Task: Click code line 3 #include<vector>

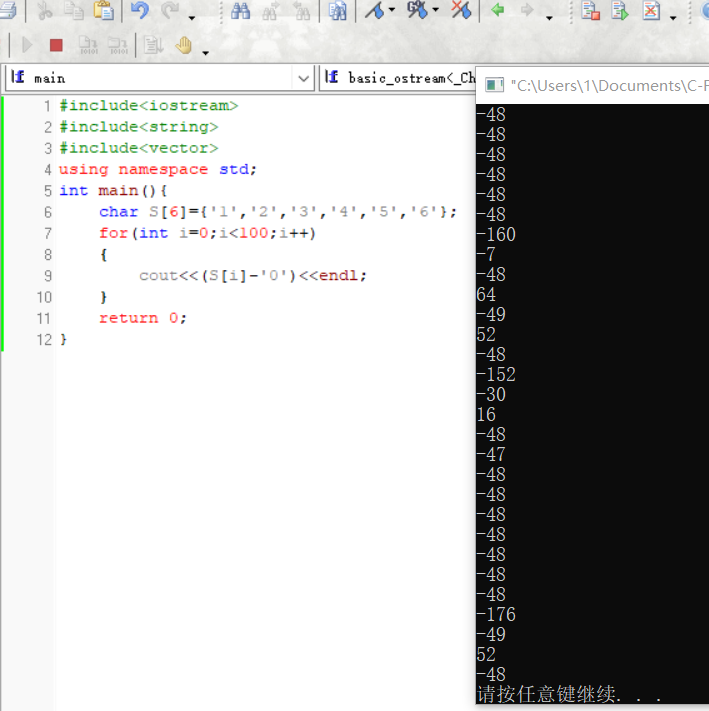Action: click(x=139, y=148)
